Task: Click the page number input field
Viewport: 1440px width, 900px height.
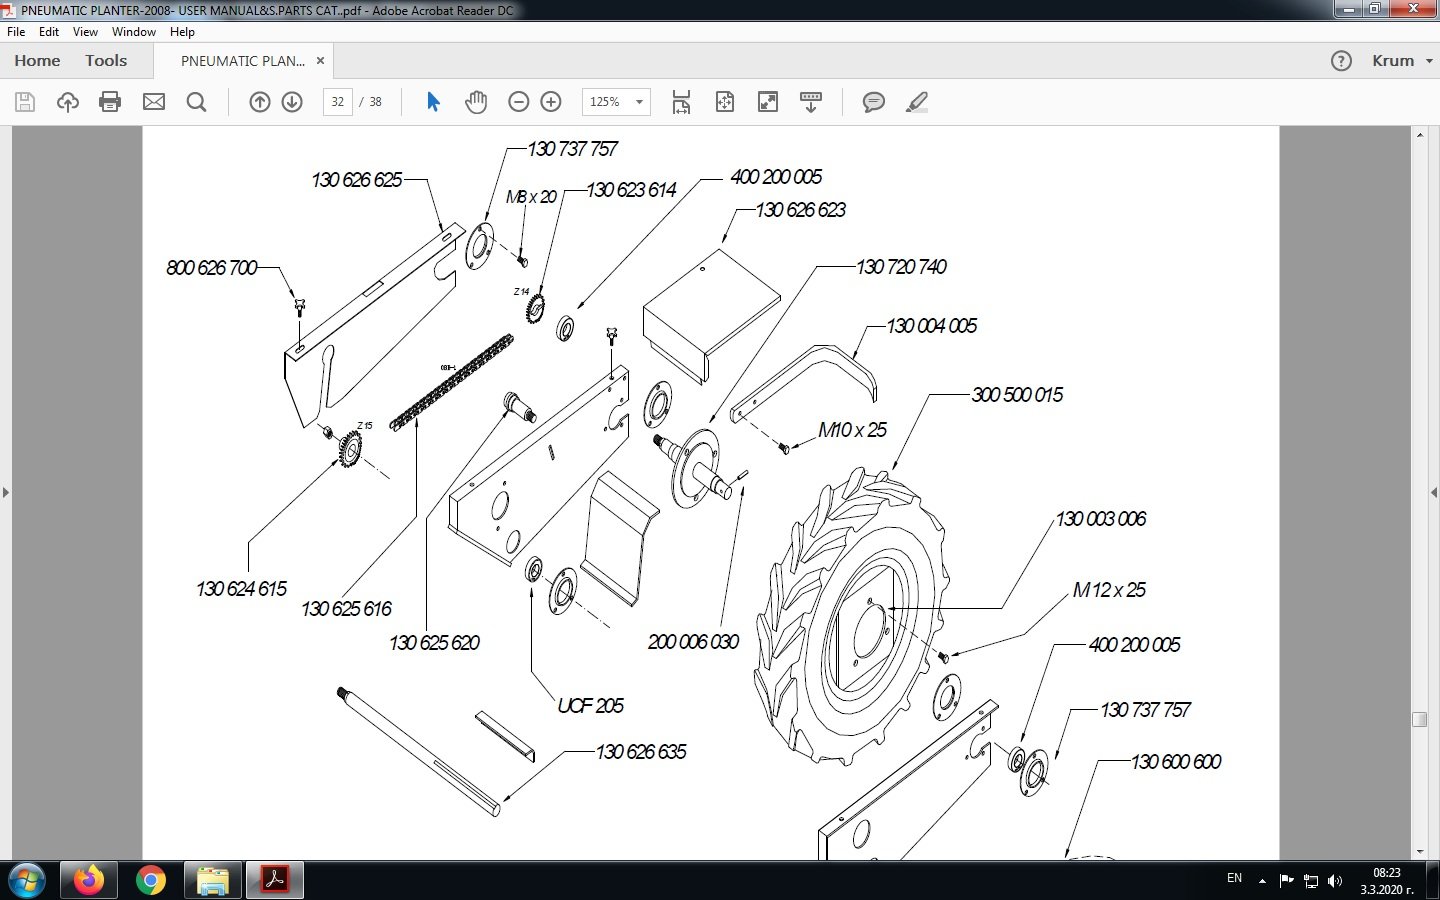Action: (x=338, y=102)
